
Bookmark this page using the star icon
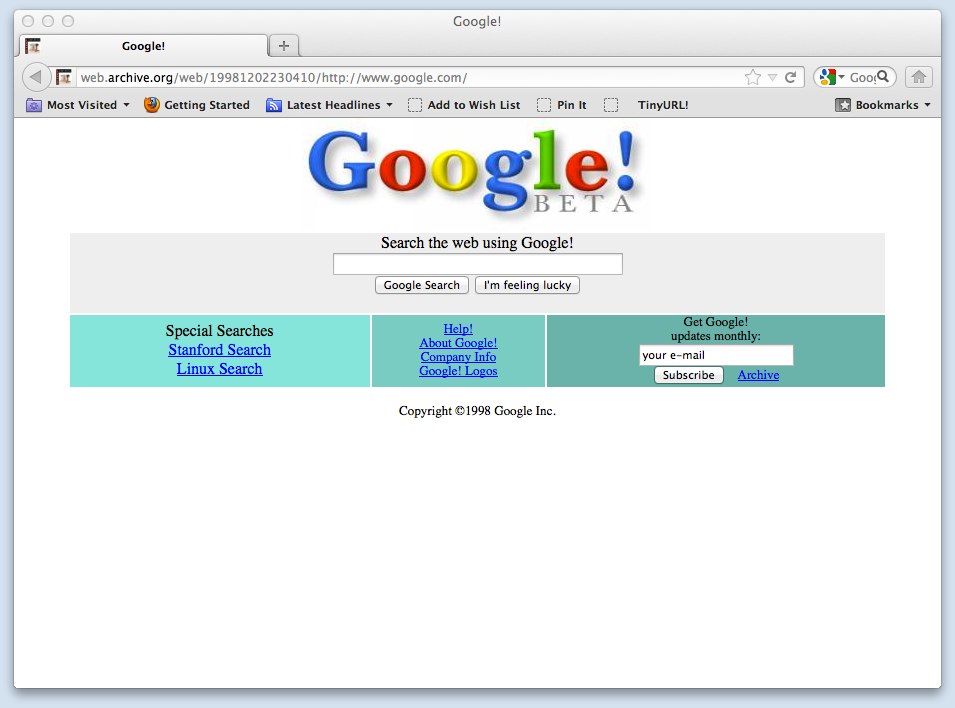(x=753, y=77)
